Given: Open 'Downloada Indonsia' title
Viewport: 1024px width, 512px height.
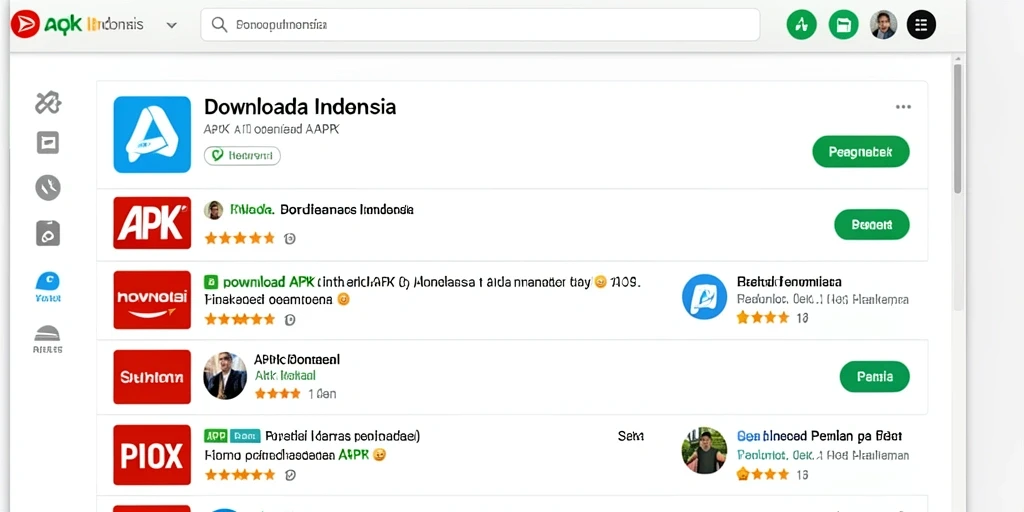Looking at the screenshot, I should point(300,106).
